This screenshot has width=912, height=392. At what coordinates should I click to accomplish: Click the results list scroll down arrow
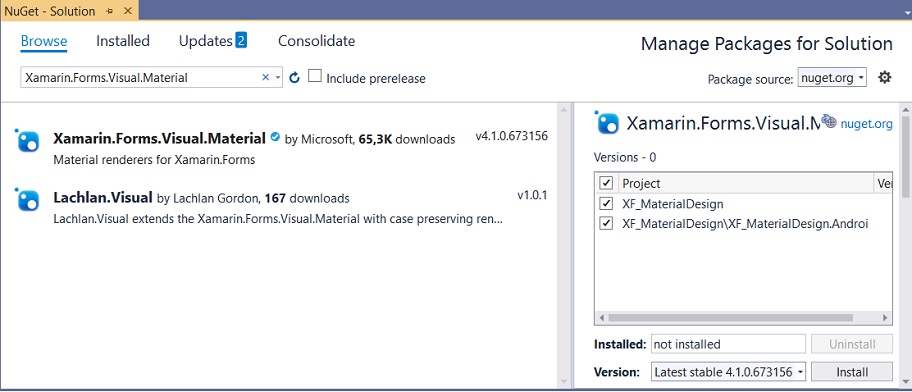tap(563, 382)
